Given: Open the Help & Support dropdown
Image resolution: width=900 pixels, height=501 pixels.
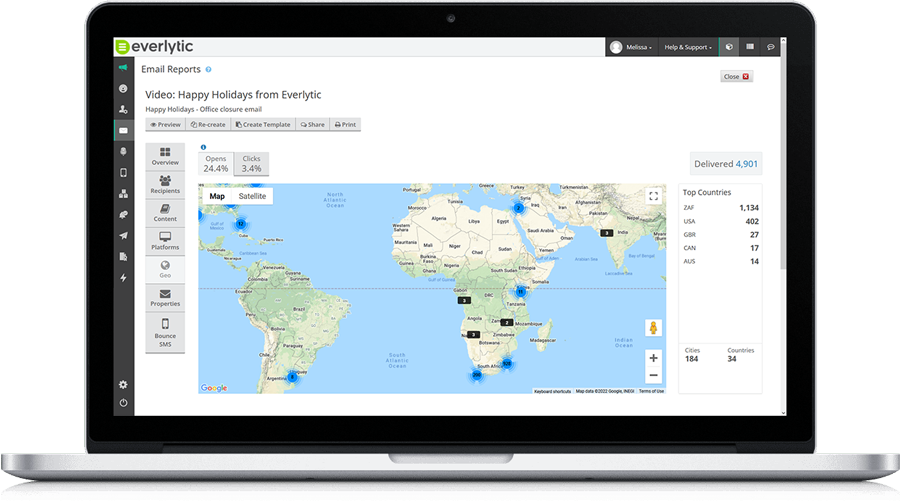Looking at the screenshot, I should pos(688,47).
